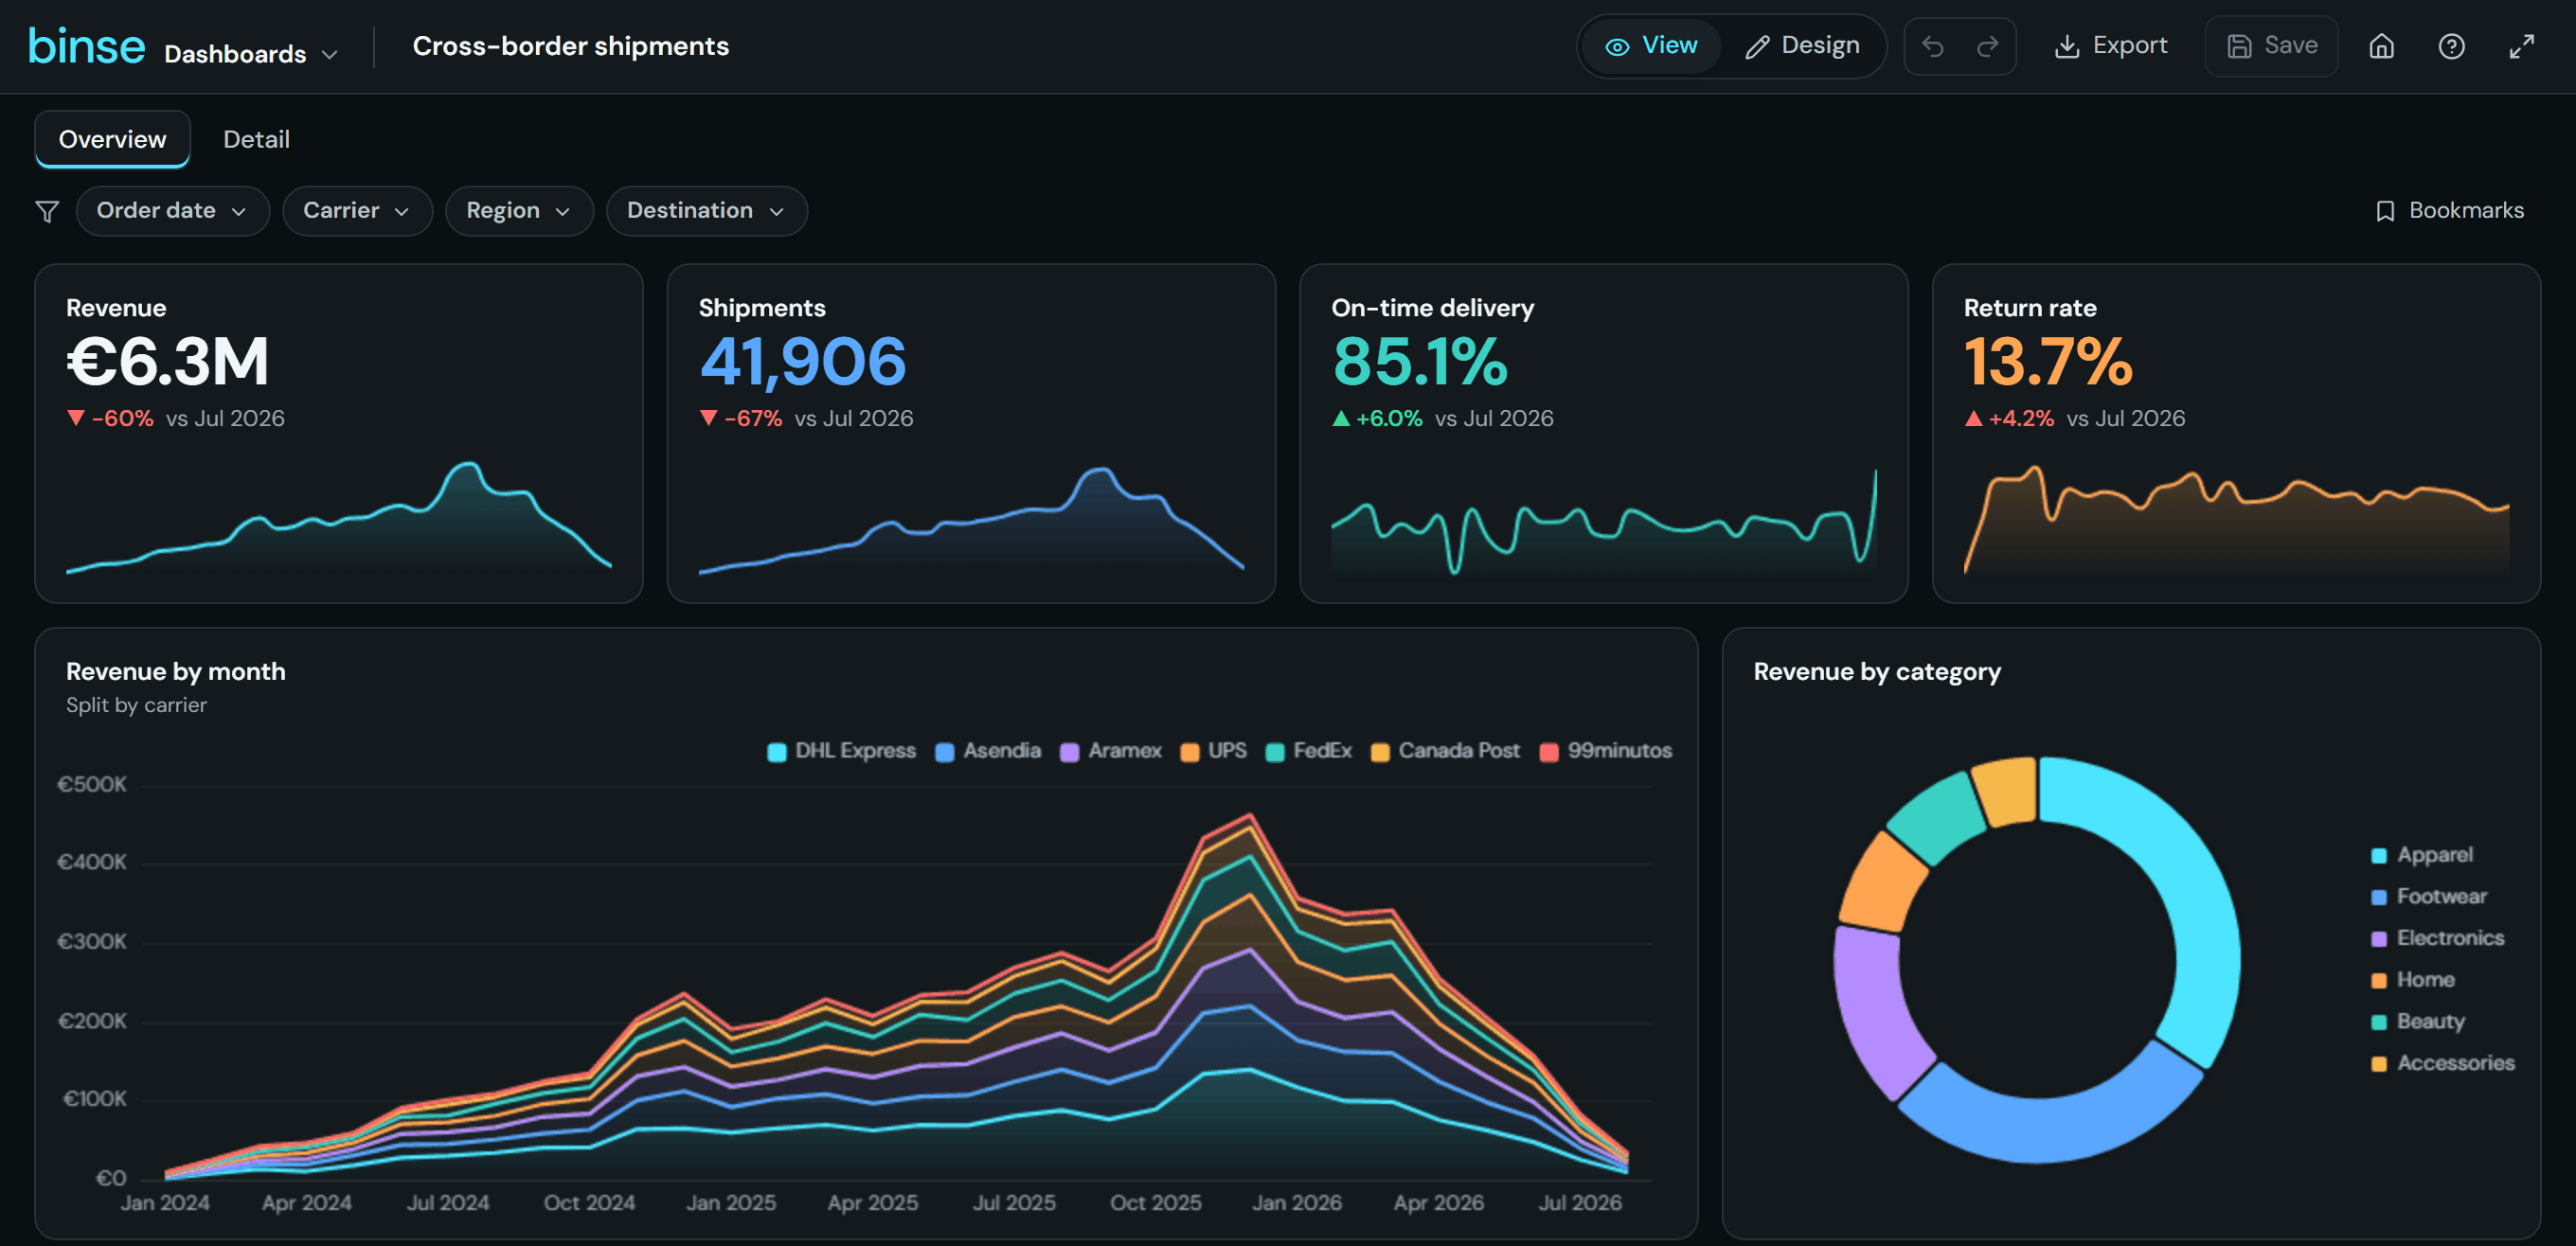Select the Overview tab

click(112, 139)
